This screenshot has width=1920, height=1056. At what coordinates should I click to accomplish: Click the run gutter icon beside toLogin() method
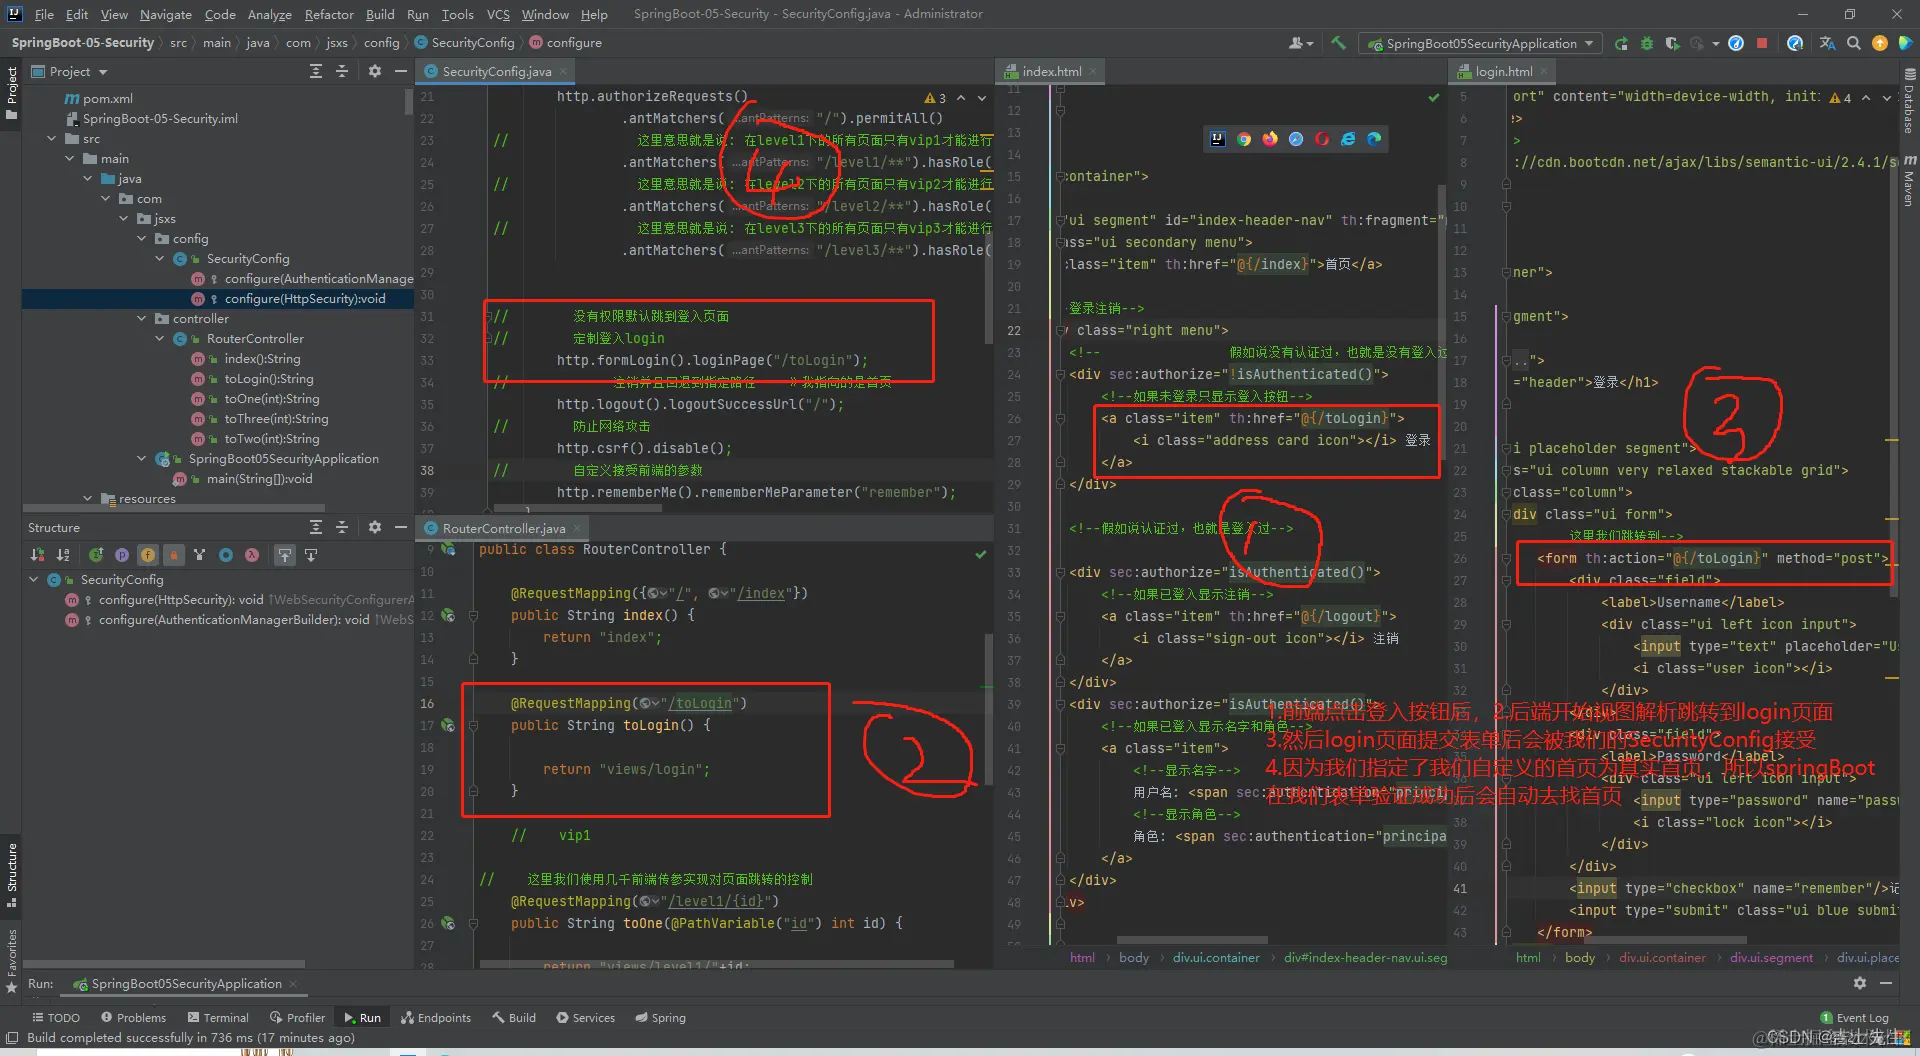coord(448,725)
